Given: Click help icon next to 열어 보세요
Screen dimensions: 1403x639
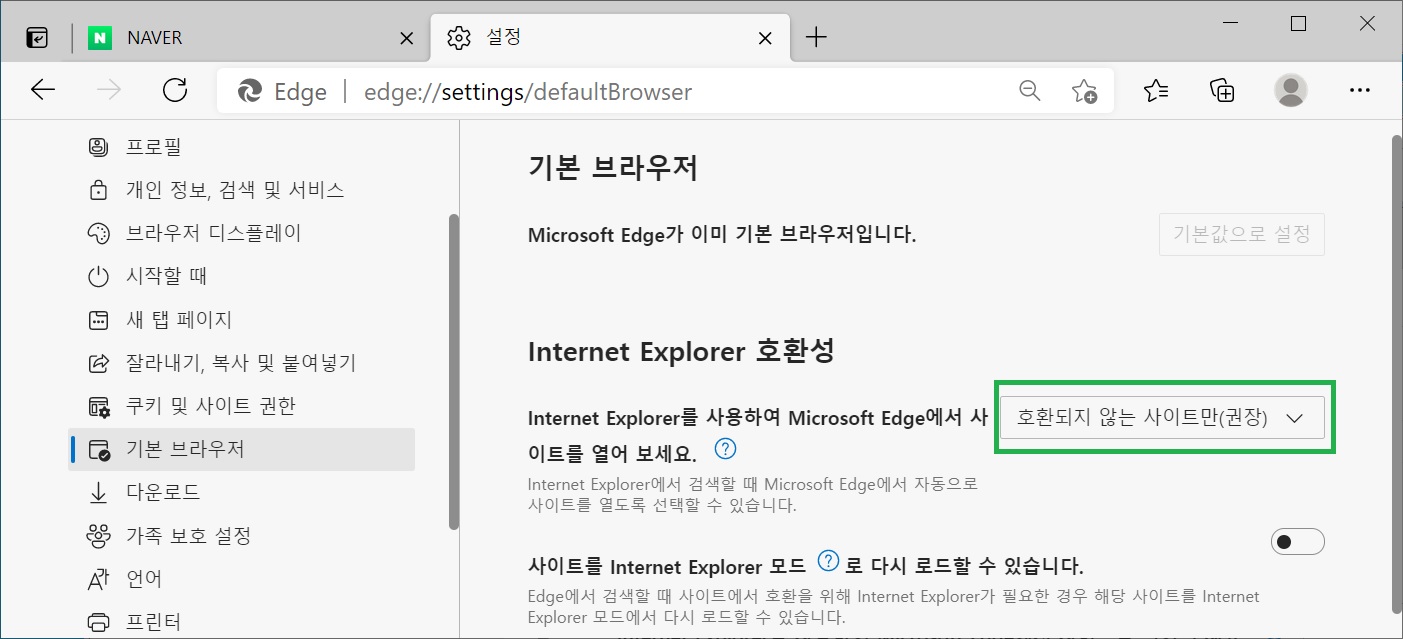Looking at the screenshot, I should click(x=726, y=447).
